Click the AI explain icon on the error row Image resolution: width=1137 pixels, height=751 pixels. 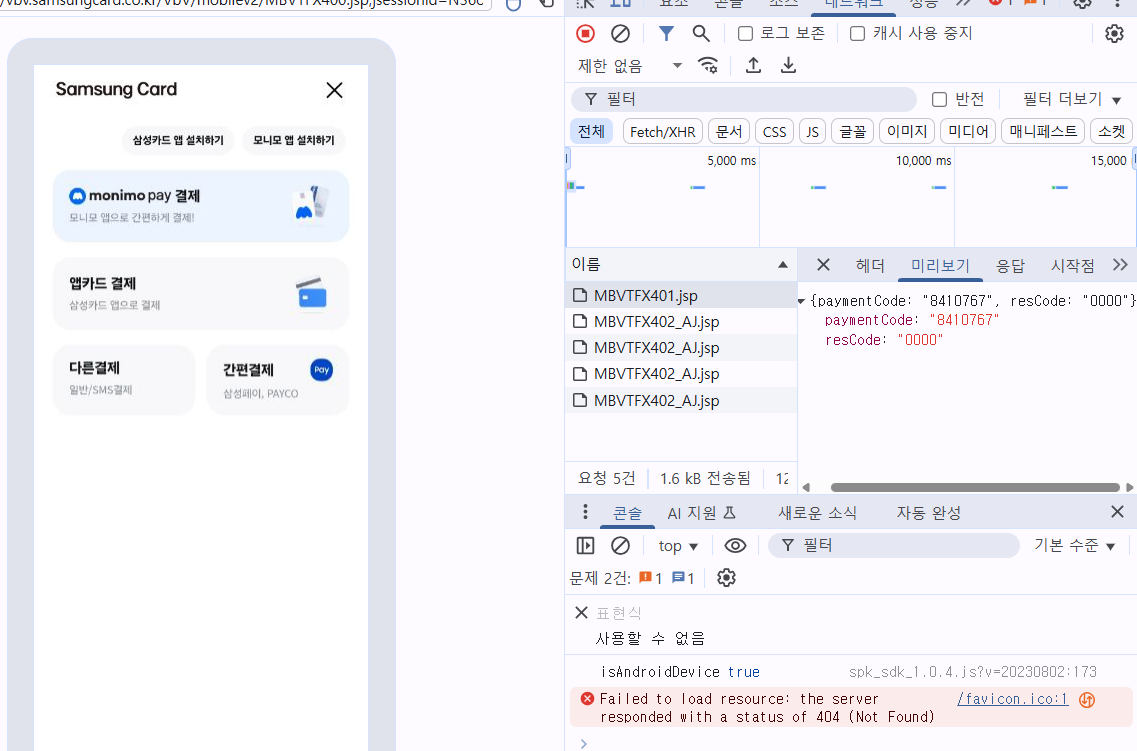(1086, 700)
